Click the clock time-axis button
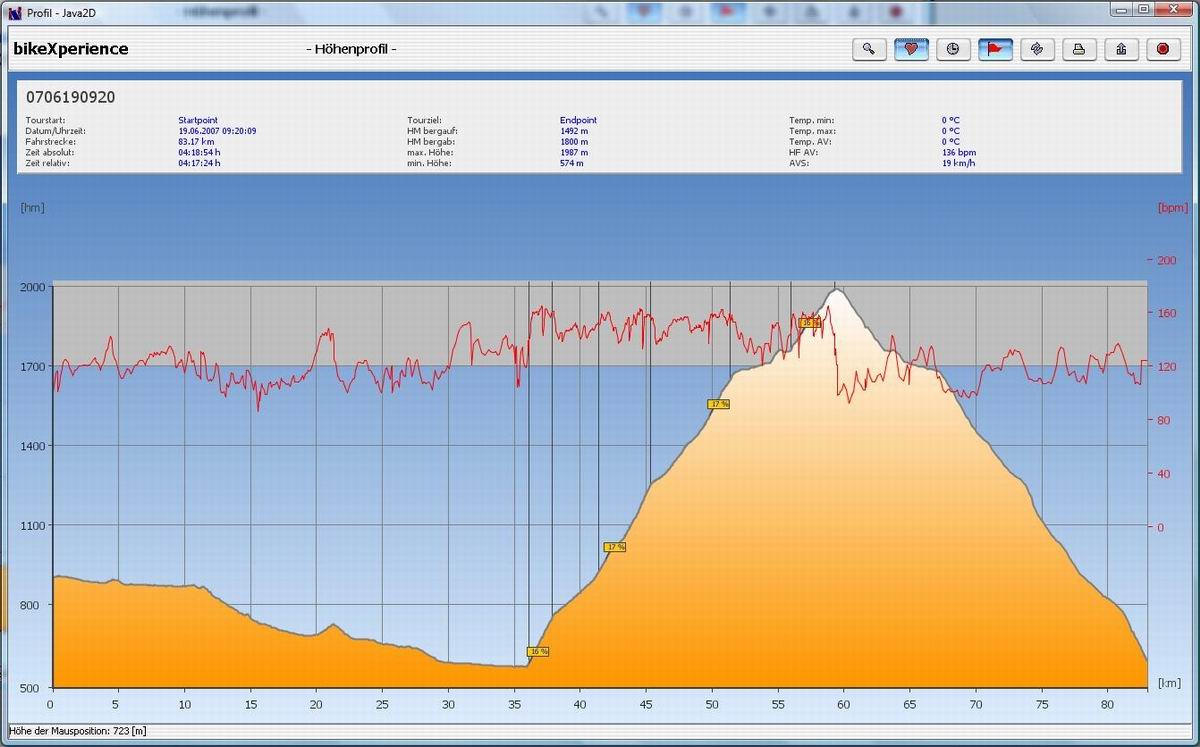The image size is (1200, 747). pos(953,49)
